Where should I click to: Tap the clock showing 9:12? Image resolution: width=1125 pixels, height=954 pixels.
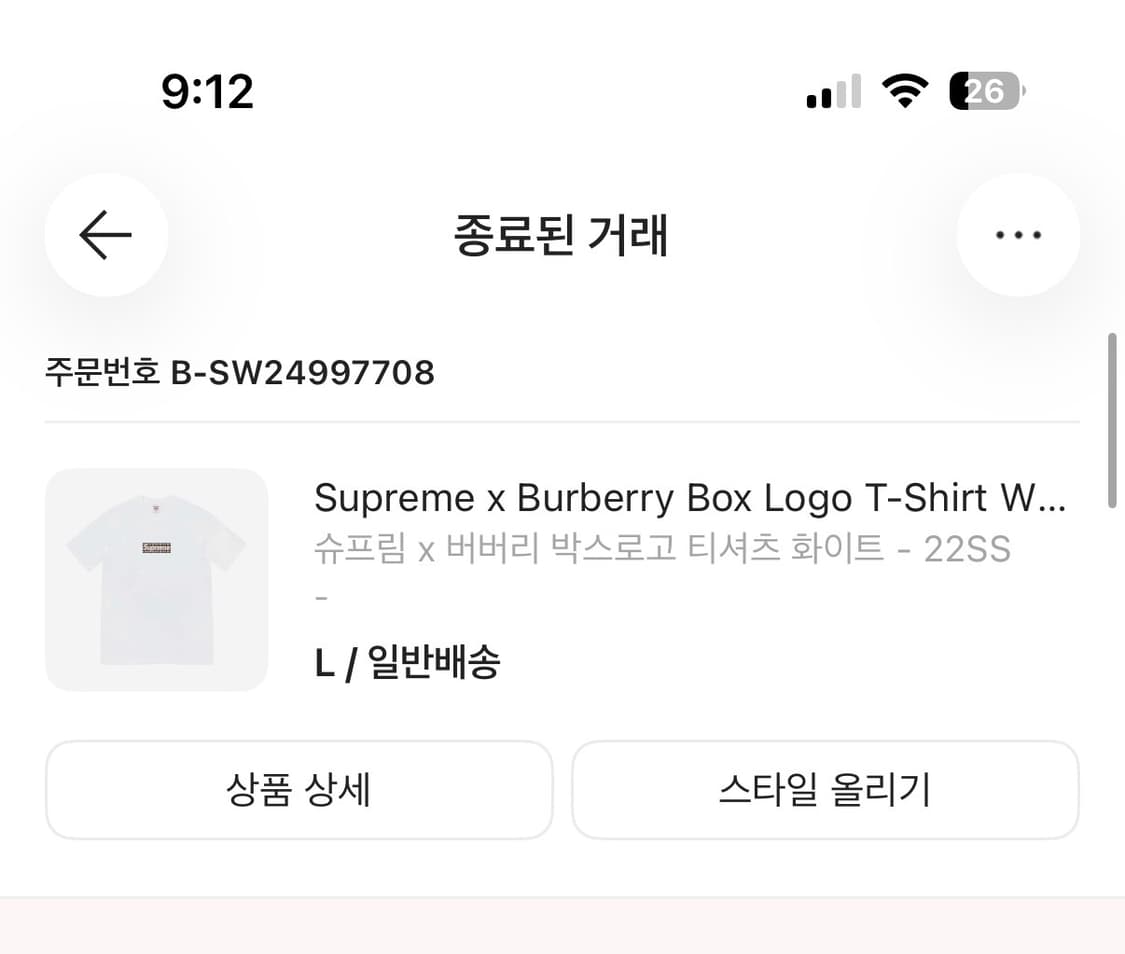point(209,91)
